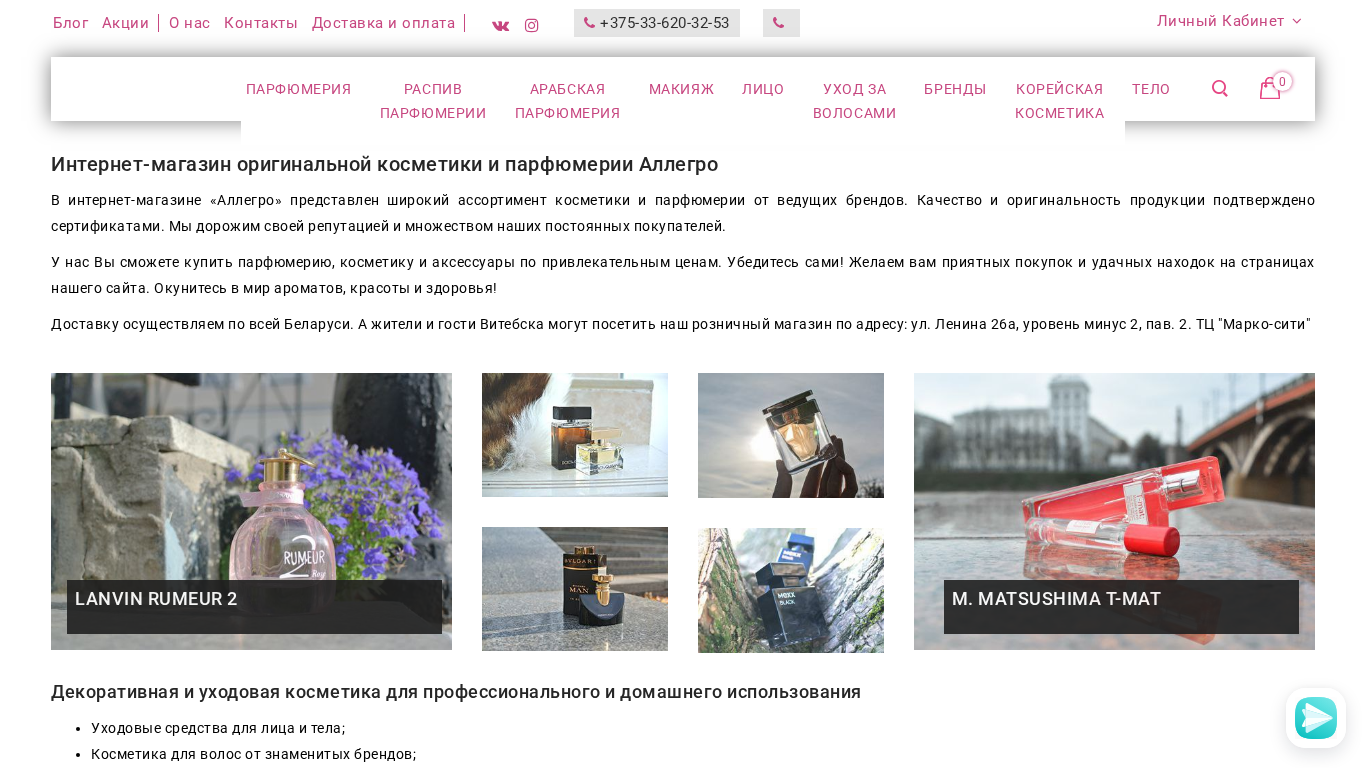Click the text Косметика для волос от знаменитых брендов
The height and width of the screenshot is (768, 1366).
[x=253, y=754]
